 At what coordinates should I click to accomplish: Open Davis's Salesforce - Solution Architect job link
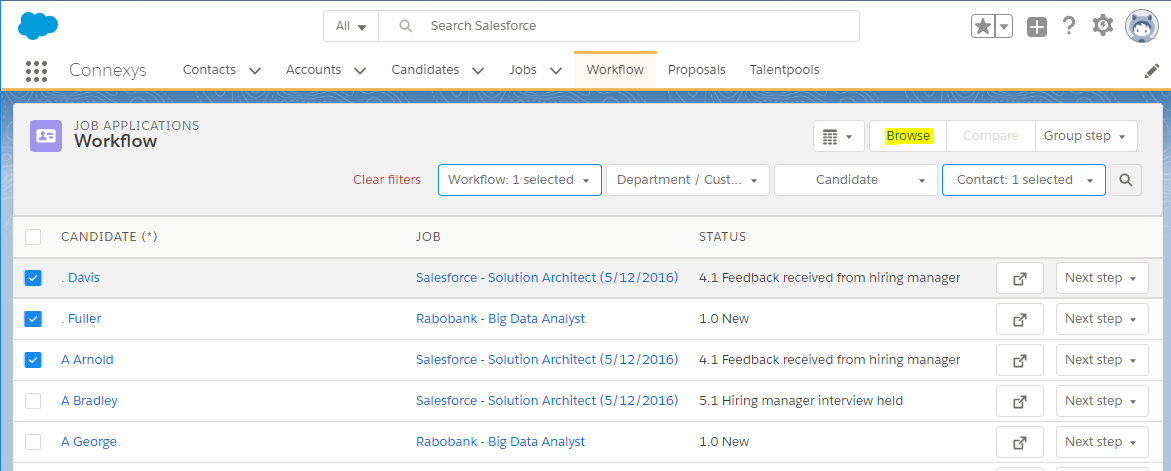coord(547,278)
